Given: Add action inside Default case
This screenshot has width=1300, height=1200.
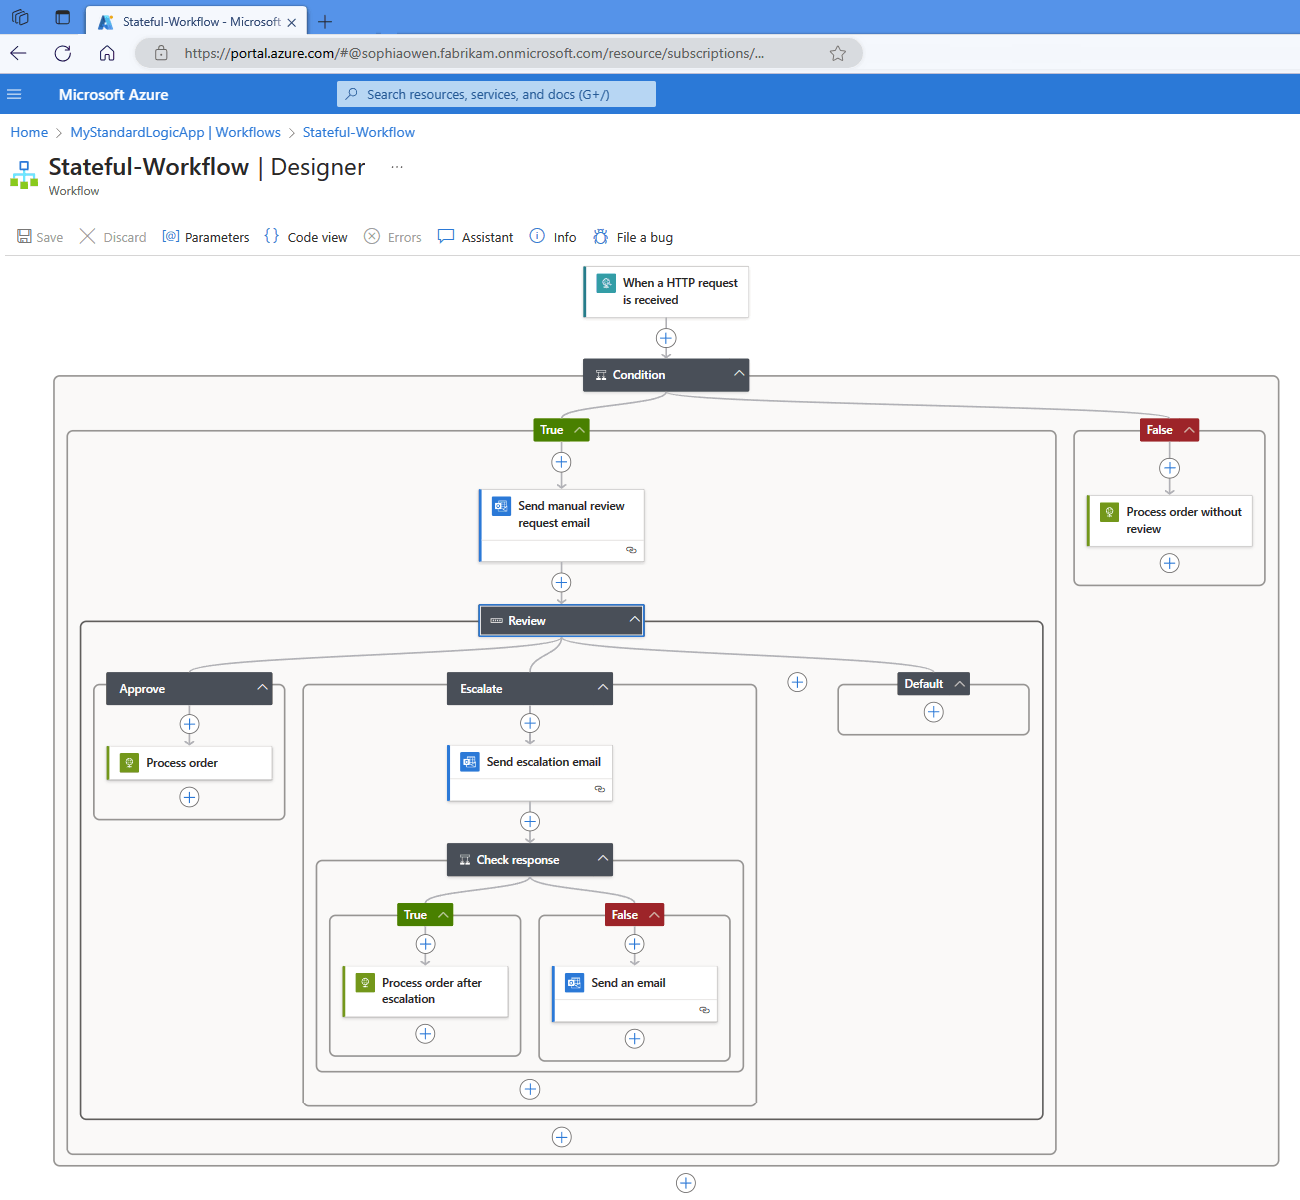Looking at the screenshot, I should [933, 712].
